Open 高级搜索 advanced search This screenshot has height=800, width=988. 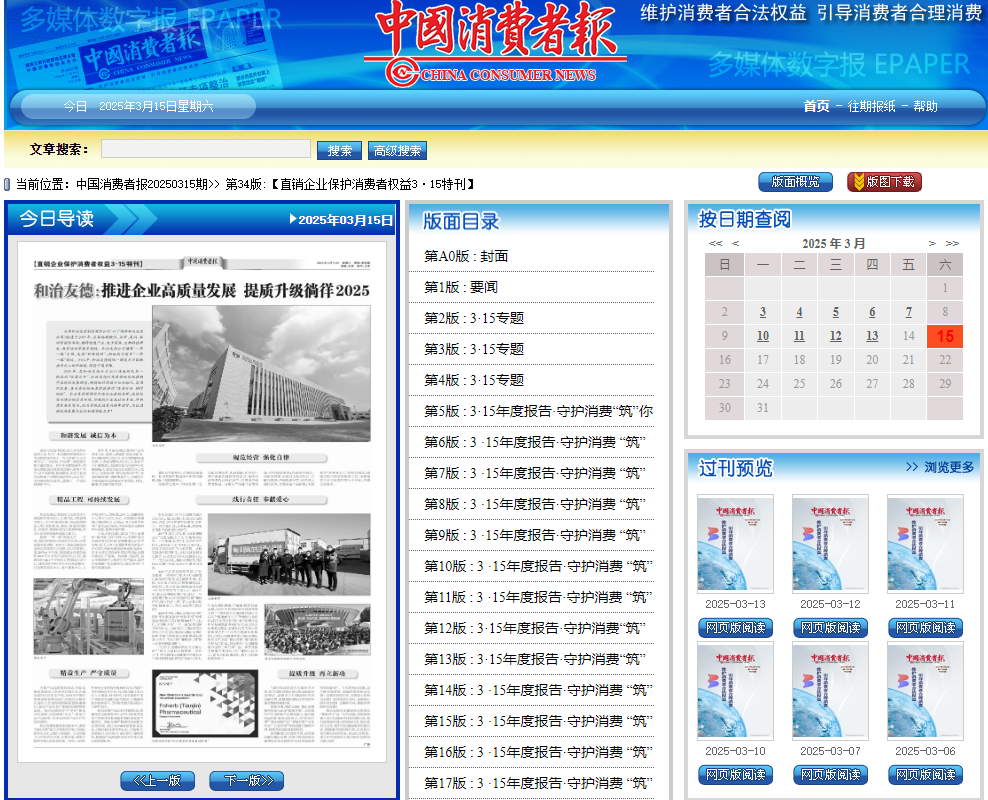pyautogui.click(x=397, y=151)
